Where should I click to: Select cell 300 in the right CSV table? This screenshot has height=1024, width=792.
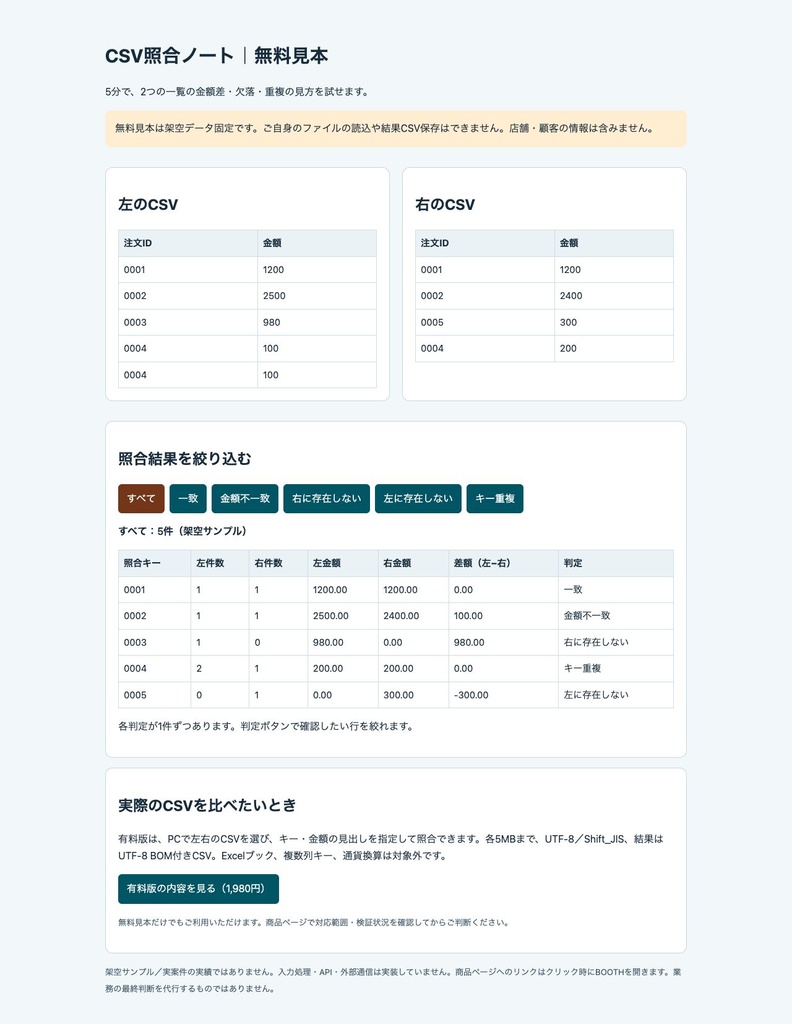point(614,323)
